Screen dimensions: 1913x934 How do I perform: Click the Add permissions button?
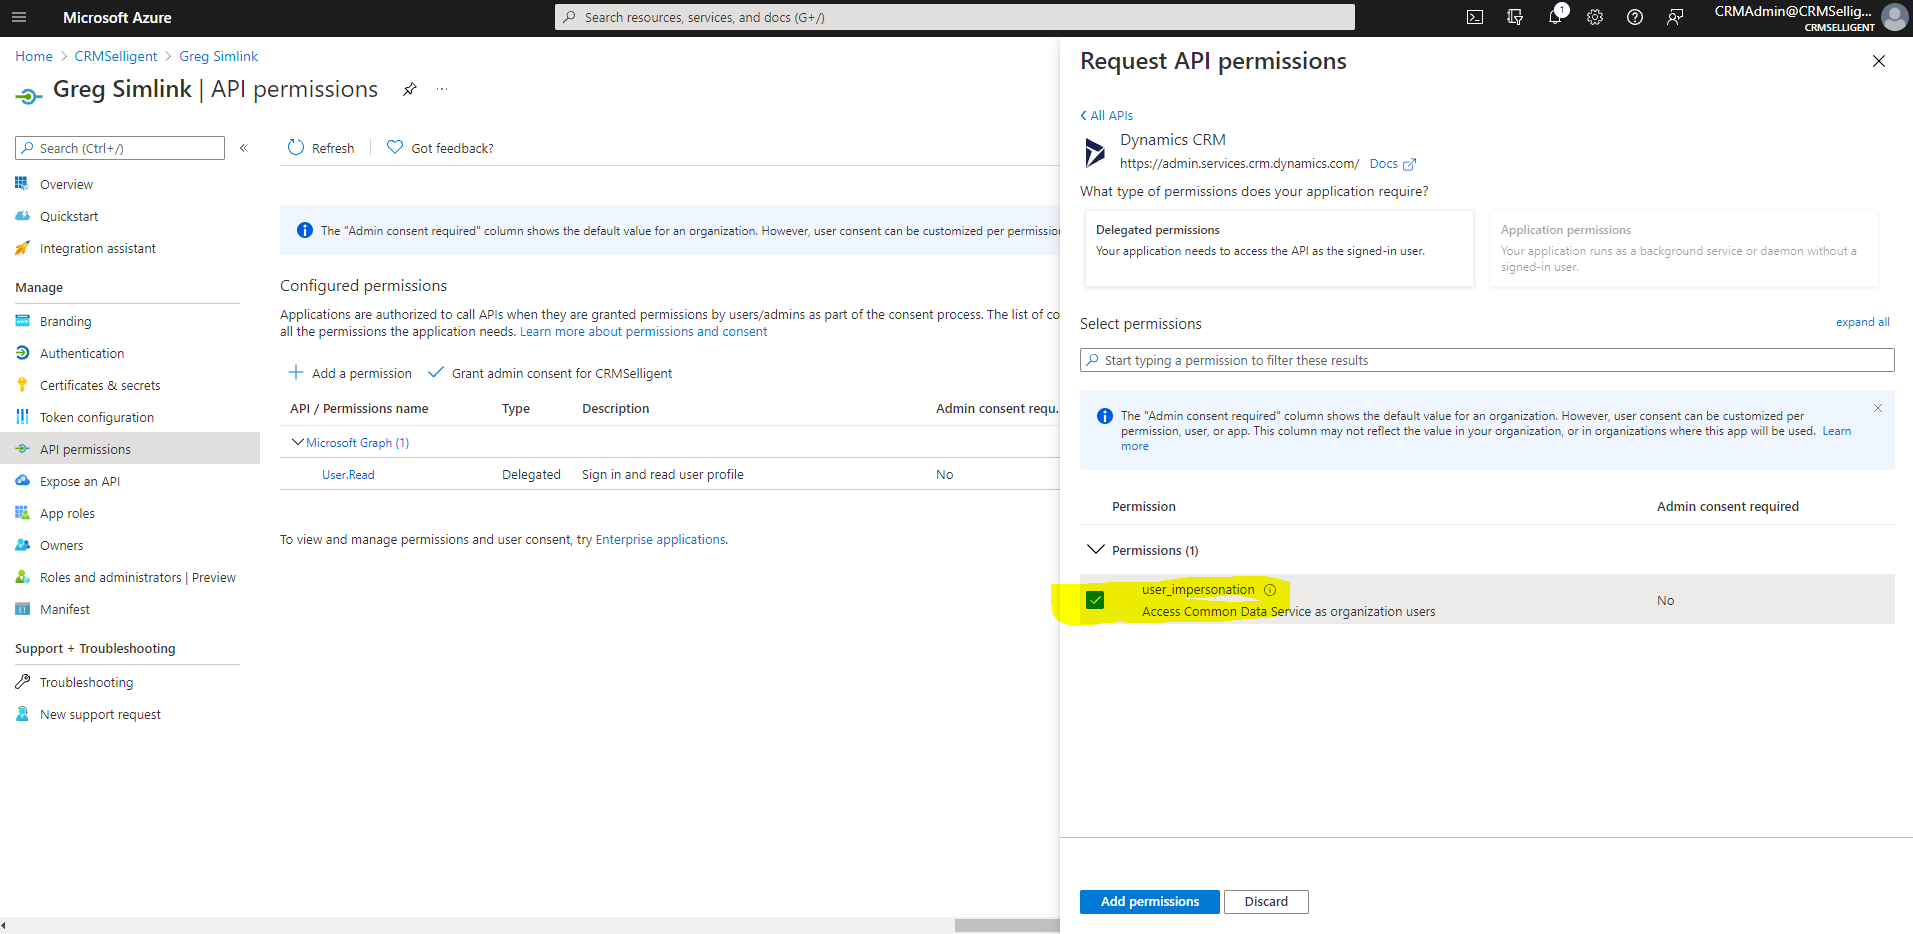tap(1149, 901)
